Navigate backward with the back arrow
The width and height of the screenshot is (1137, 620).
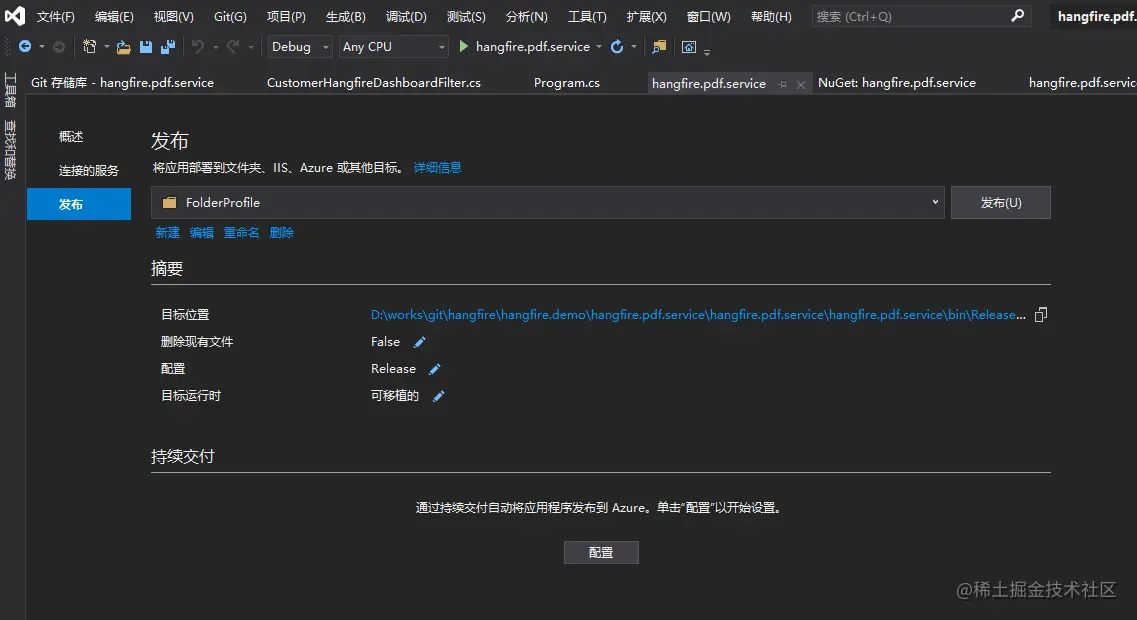[25, 46]
